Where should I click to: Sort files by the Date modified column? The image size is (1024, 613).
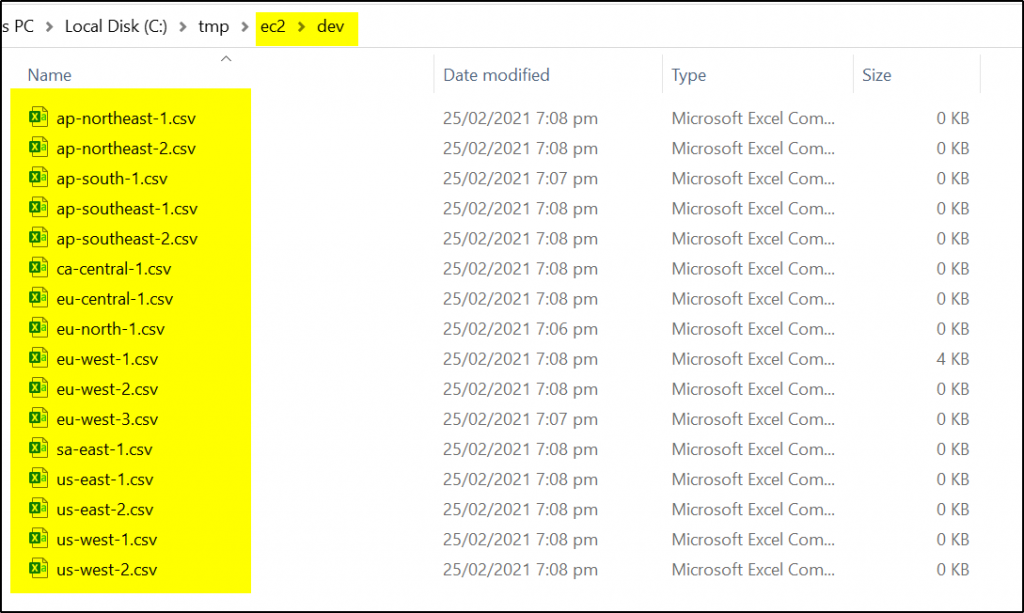coord(495,74)
